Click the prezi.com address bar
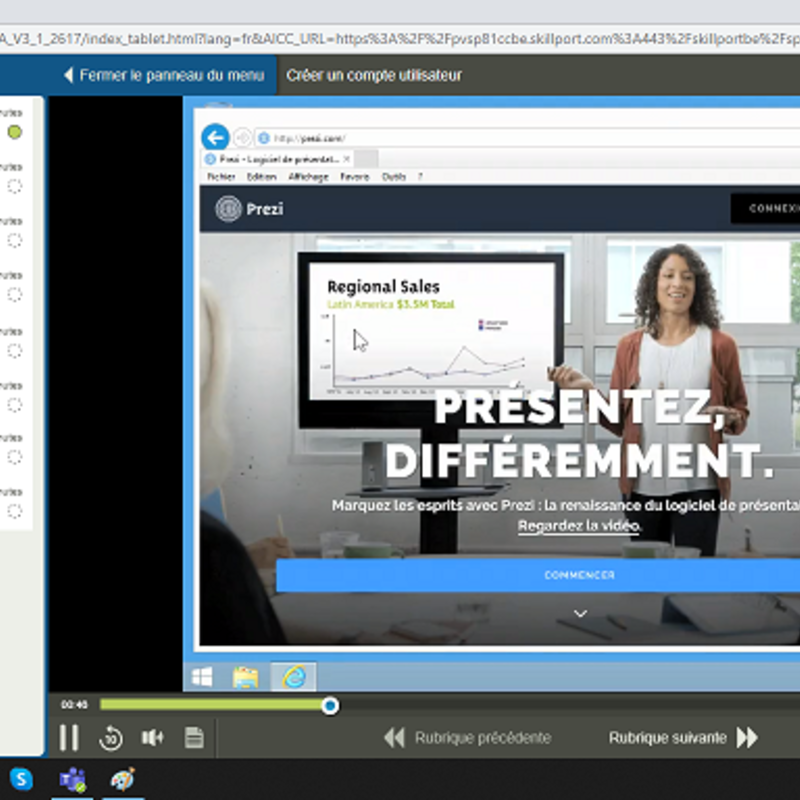 pos(526,138)
